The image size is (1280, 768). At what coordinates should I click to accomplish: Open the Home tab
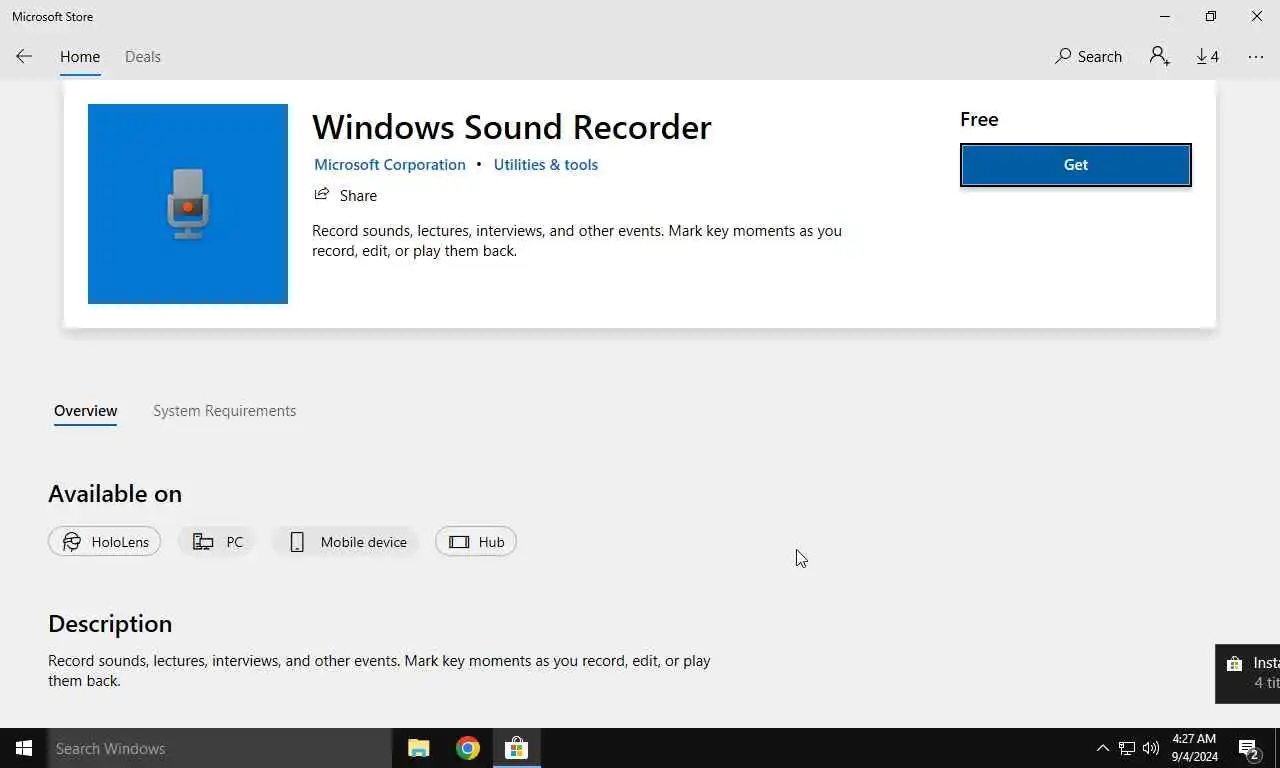[80, 57]
